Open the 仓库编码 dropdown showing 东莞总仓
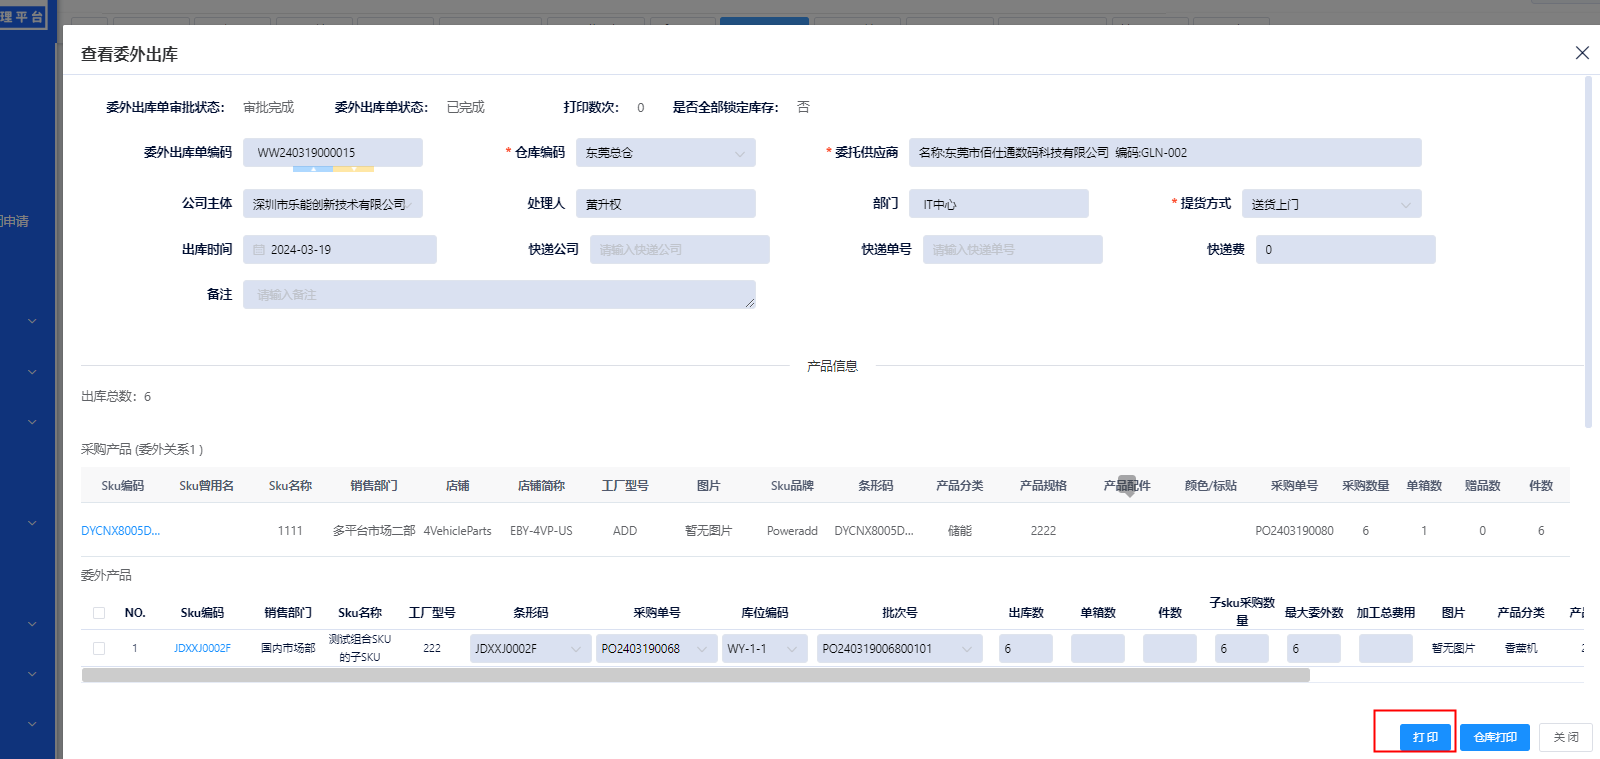The image size is (1600, 759). tap(666, 153)
